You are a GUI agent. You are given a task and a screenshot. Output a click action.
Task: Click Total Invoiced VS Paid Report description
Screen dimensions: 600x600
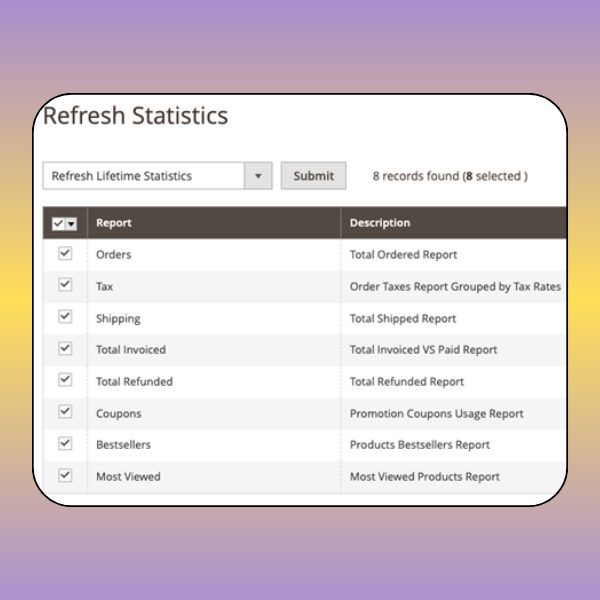point(423,349)
